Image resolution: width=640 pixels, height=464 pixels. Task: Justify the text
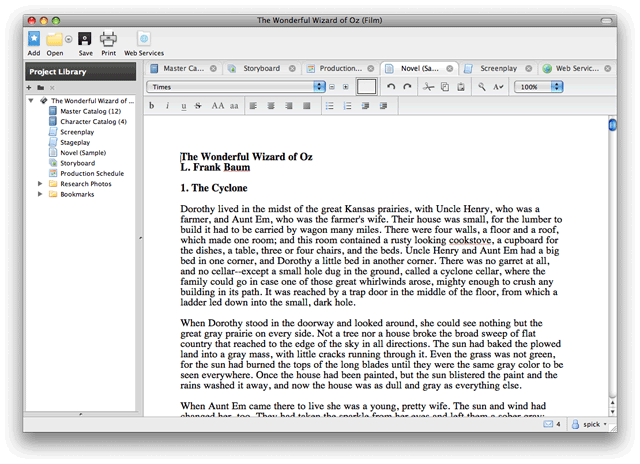click(307, 106)
